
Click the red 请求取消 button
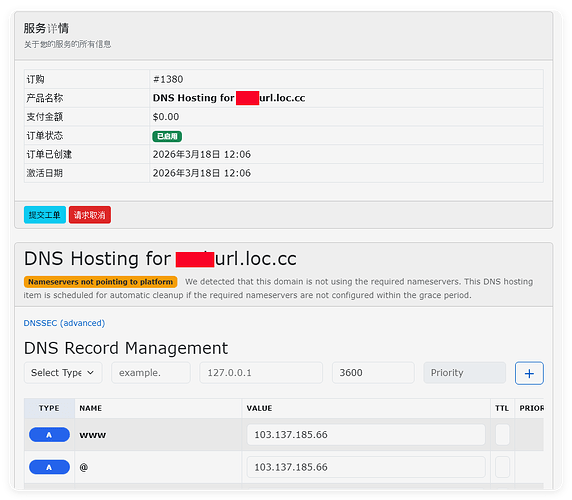tap(90, 215)
